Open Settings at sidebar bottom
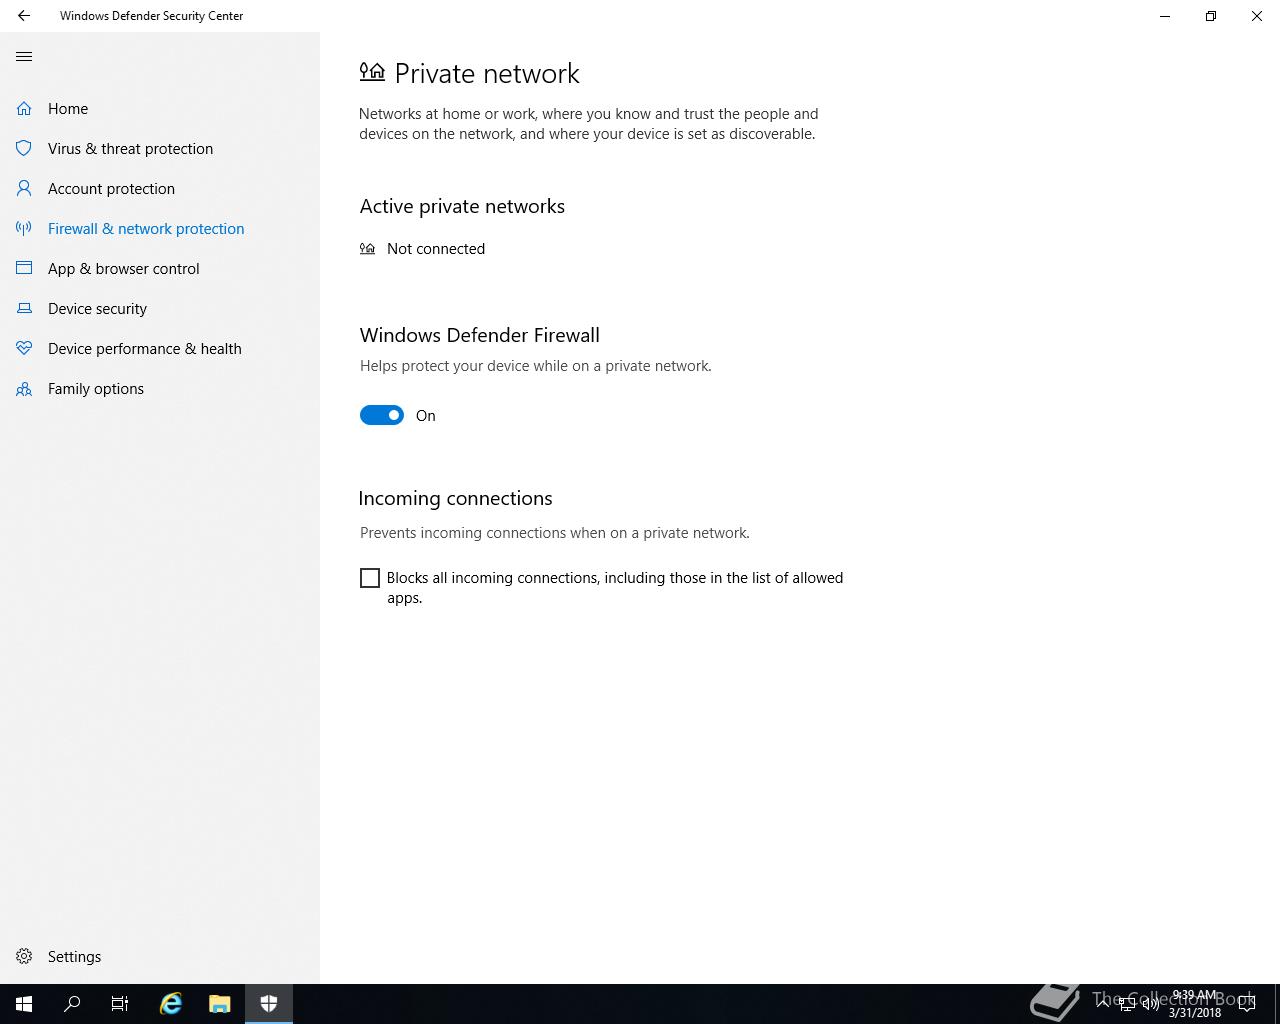This screenshot has width=1280, height=1024. (160, 956)
